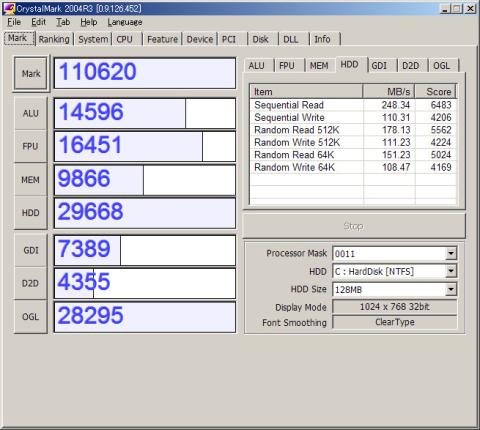Screen dimensions: 480x430
Task: Open the Edit menu
Action: (38, 22)
